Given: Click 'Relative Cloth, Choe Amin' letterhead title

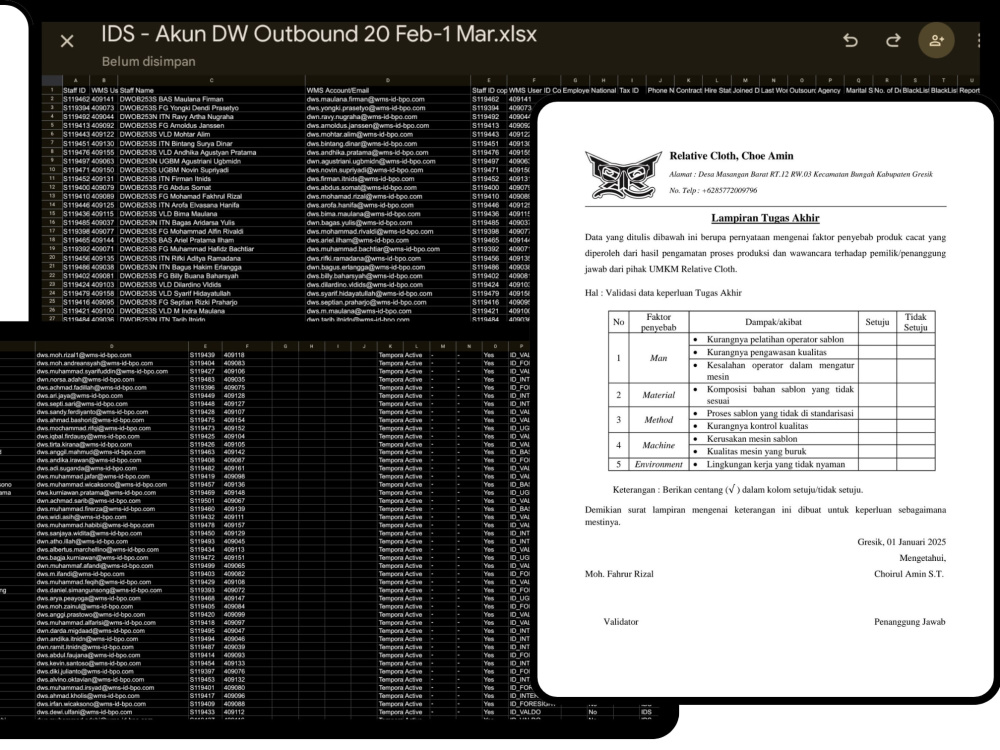Looking at the screenshot, I should (x=732, y=156).
